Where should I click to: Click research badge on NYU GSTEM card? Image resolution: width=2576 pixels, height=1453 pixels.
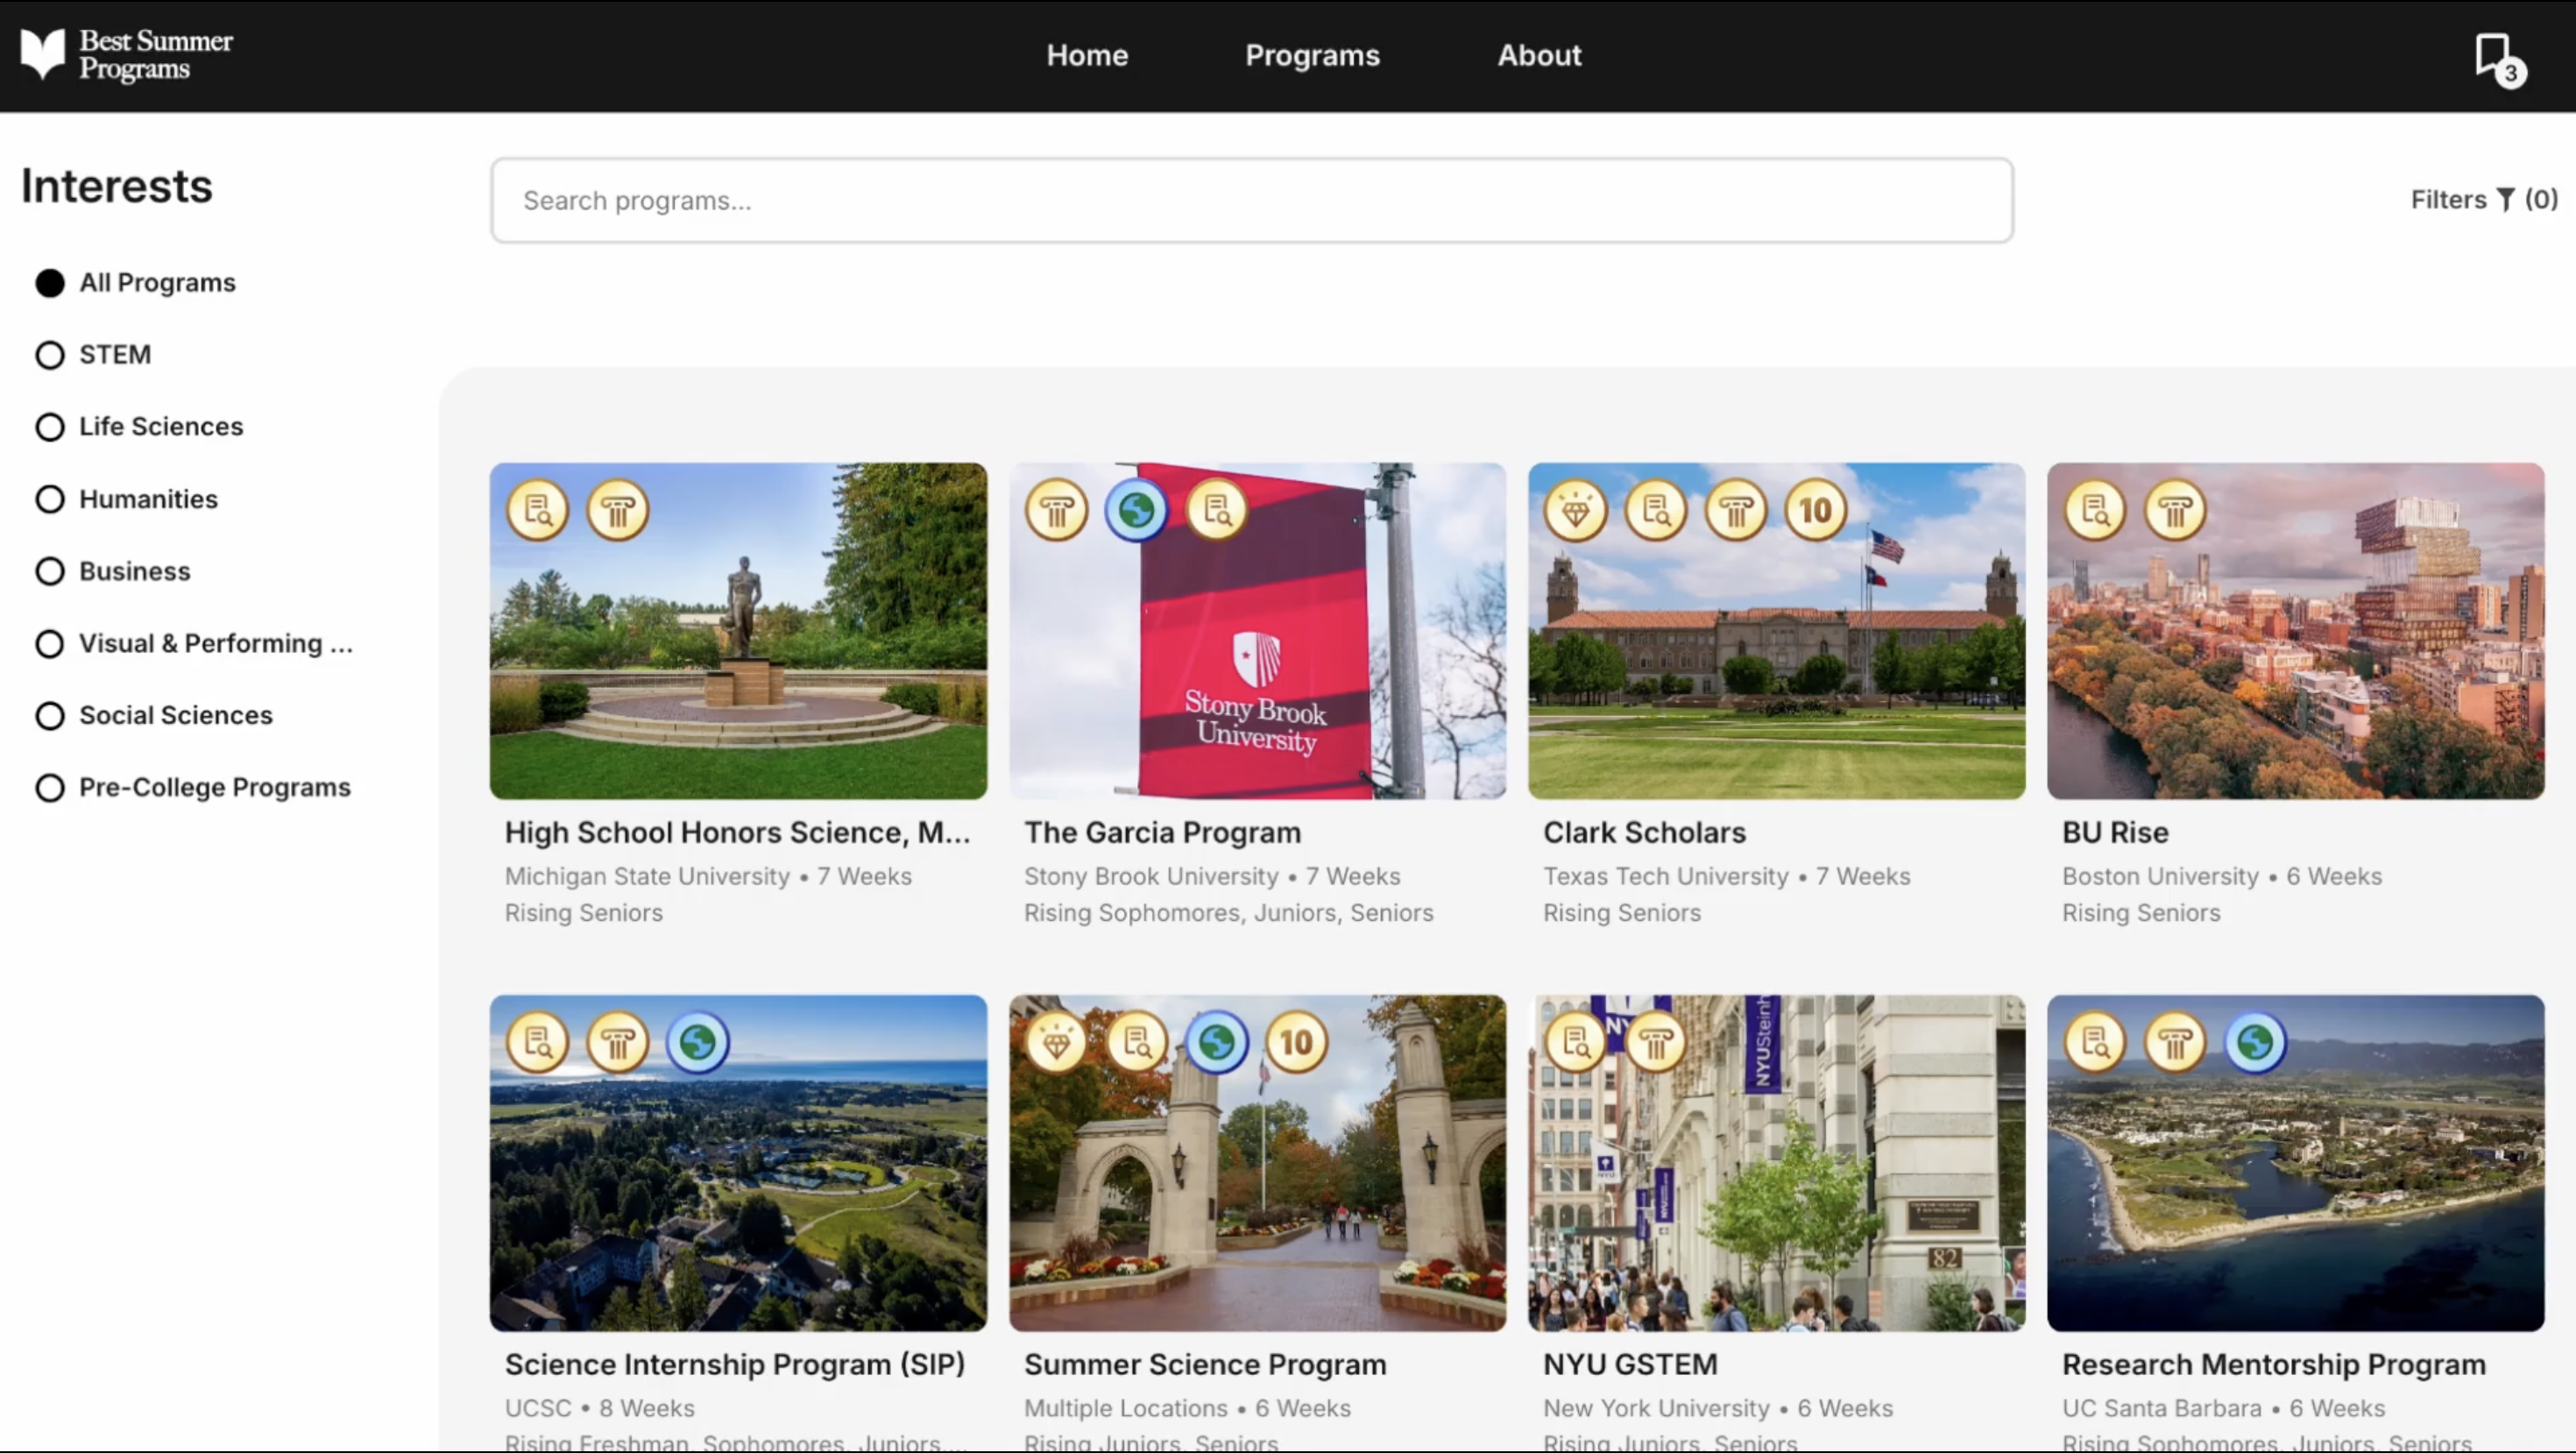coord(1576,1042)
